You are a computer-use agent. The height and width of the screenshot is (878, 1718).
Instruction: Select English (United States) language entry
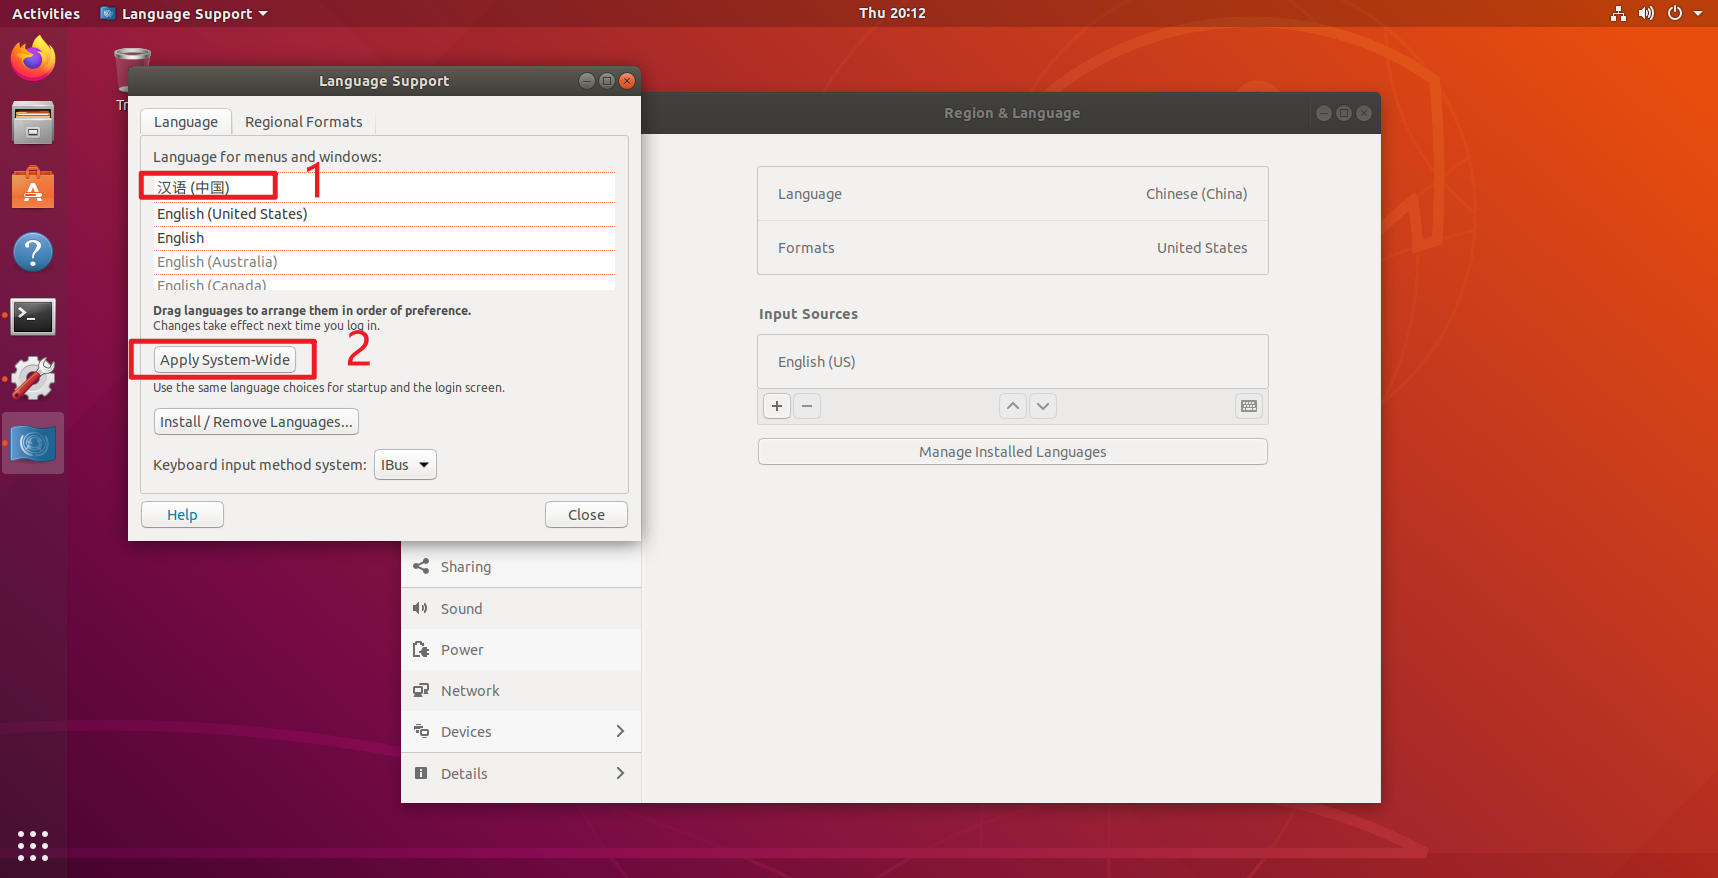coord(384,214)
